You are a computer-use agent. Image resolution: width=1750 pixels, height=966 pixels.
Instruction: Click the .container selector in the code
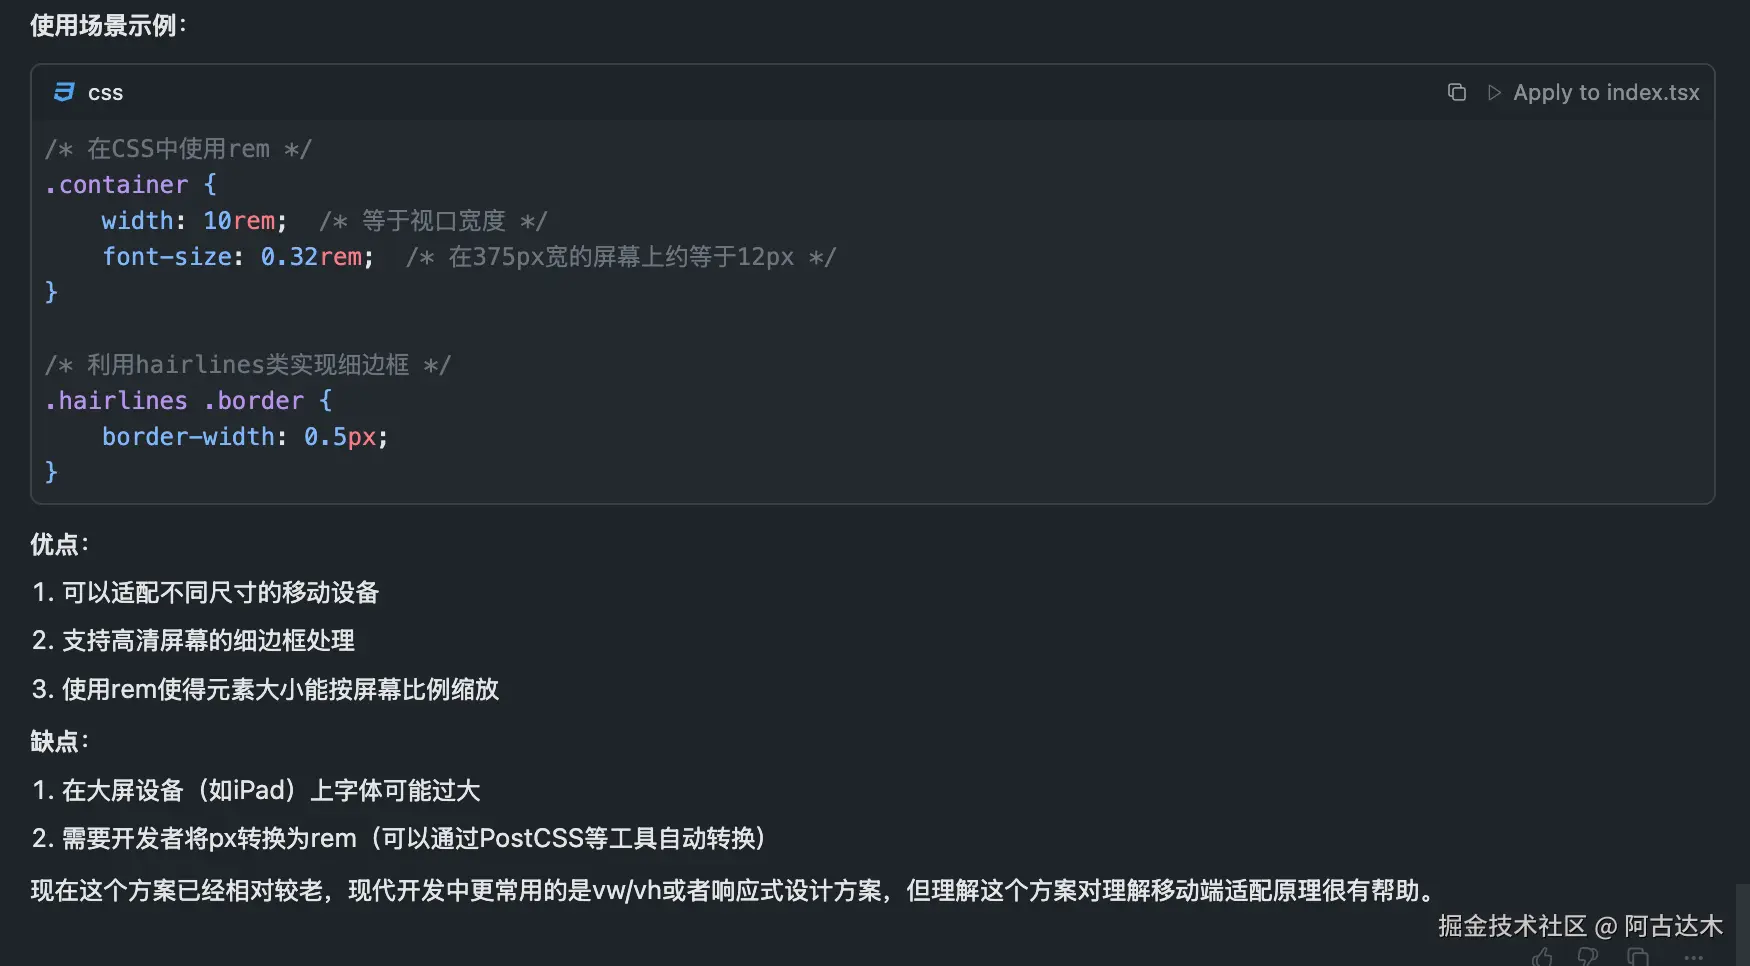click(119, 184)
